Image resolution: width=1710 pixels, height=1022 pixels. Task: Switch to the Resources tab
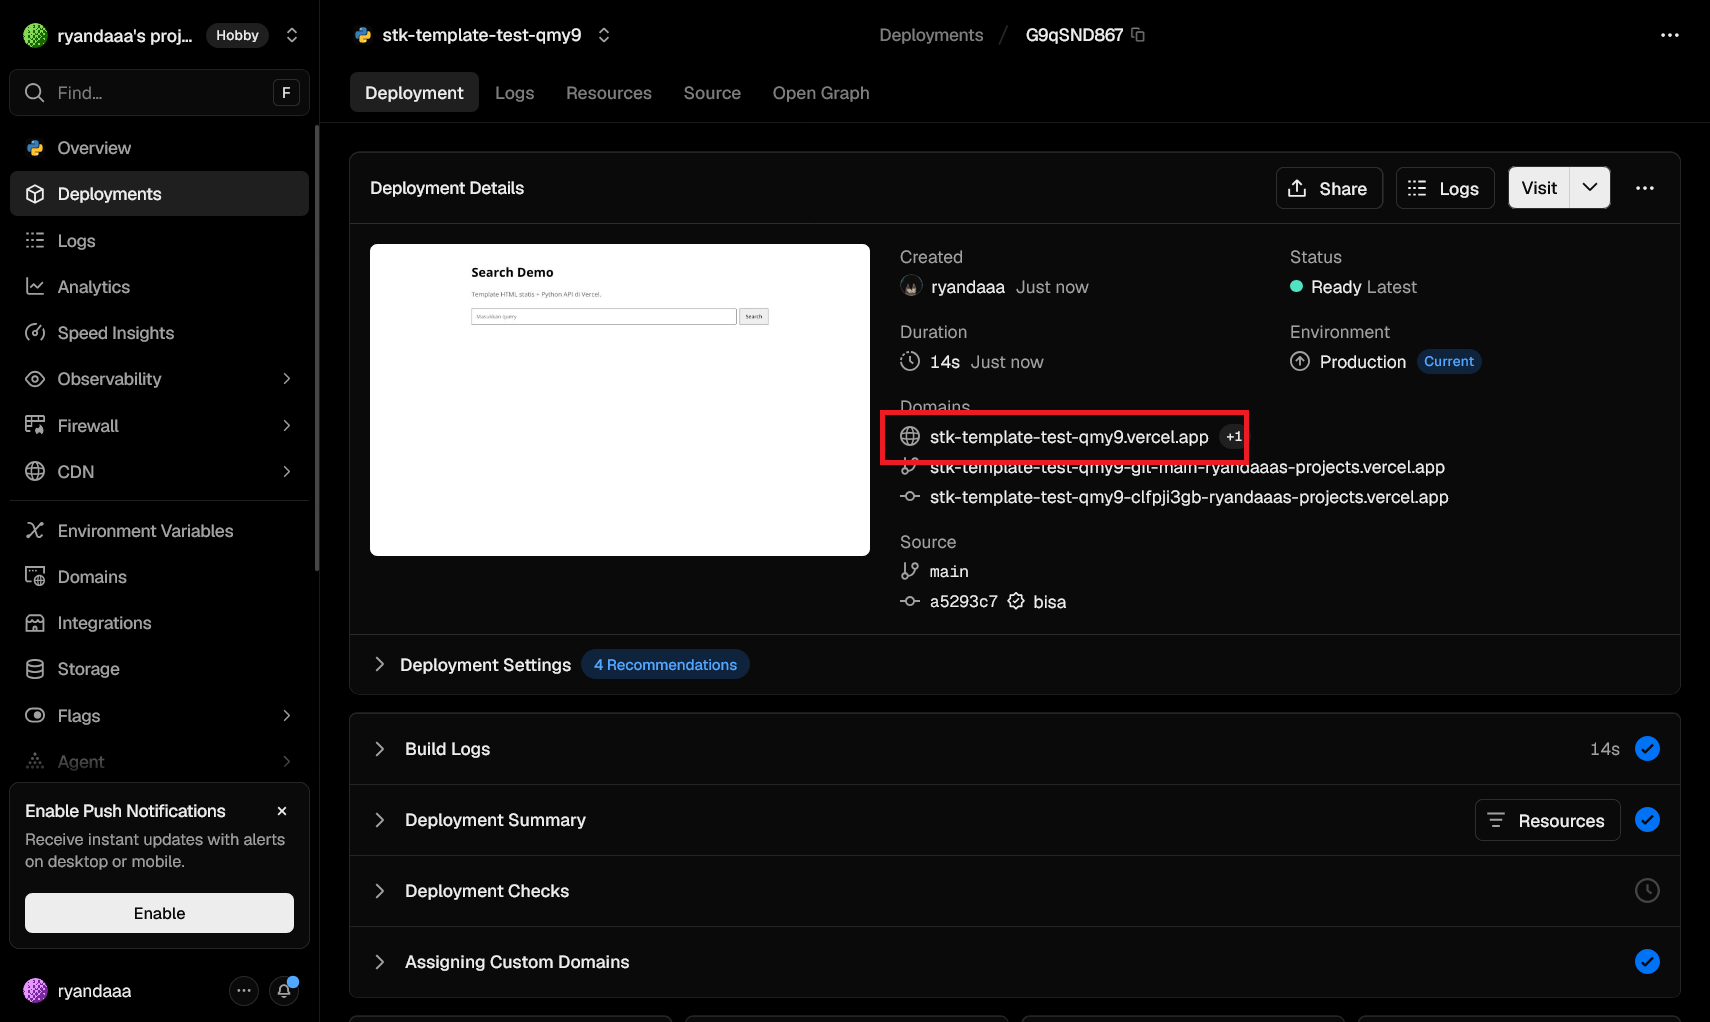(x=609, y=93)
